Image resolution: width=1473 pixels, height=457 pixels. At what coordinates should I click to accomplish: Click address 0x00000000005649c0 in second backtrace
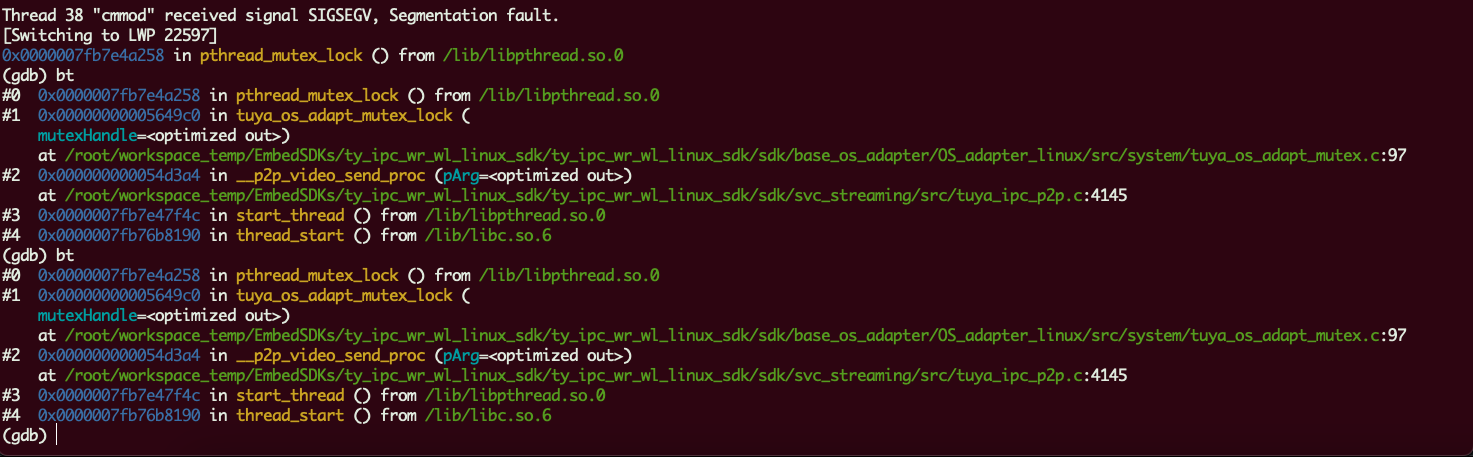pyautogui.click(x=120, y=296)
